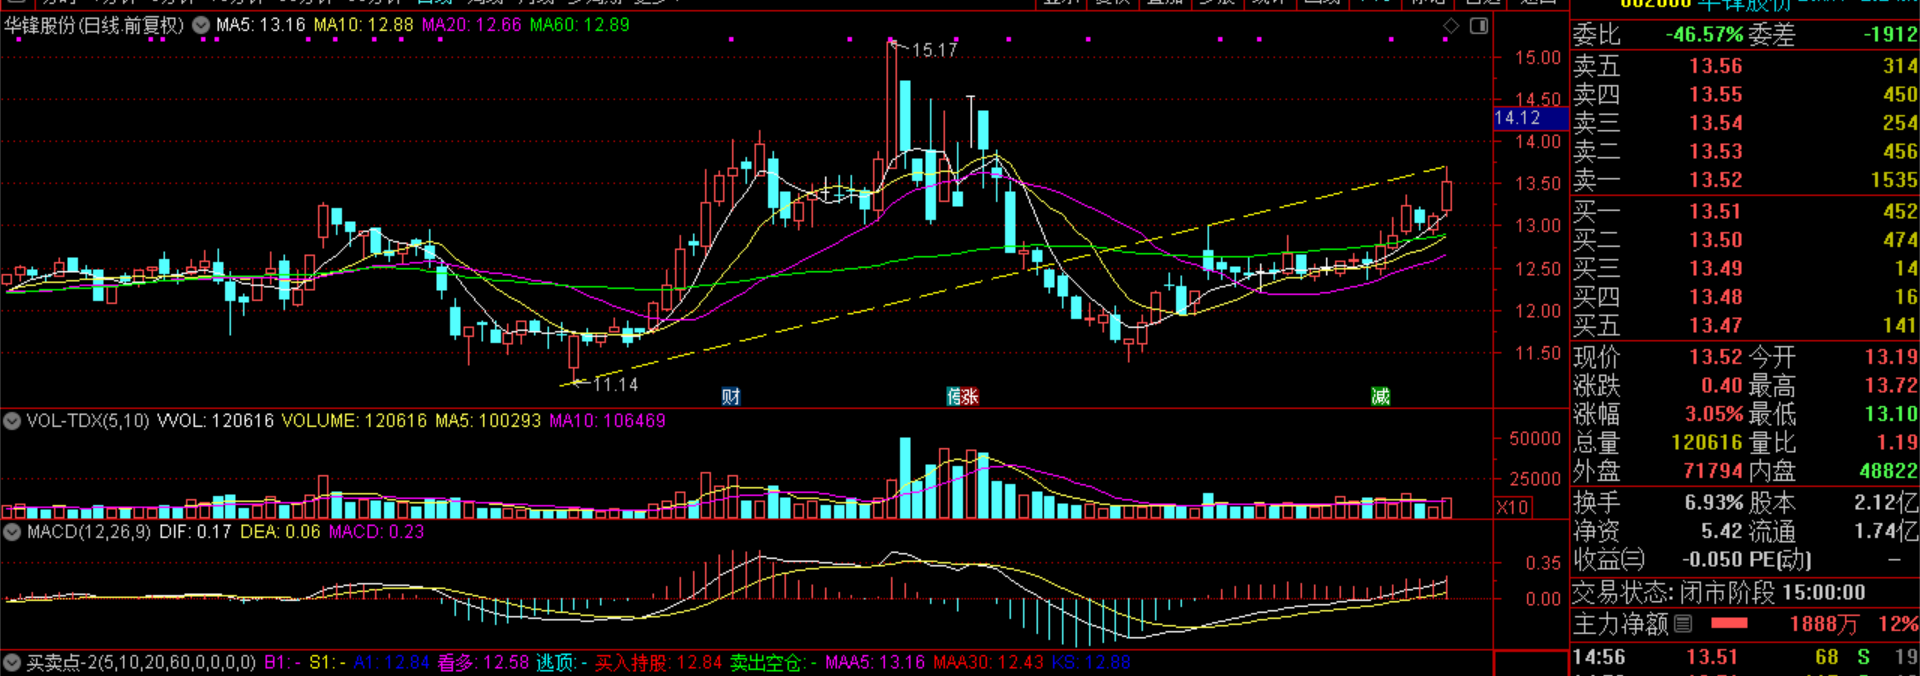Viewport: 1920px width, 676px height.
Task: Select the 卖五 13.56 order row
Action: tap(1745, 66)
